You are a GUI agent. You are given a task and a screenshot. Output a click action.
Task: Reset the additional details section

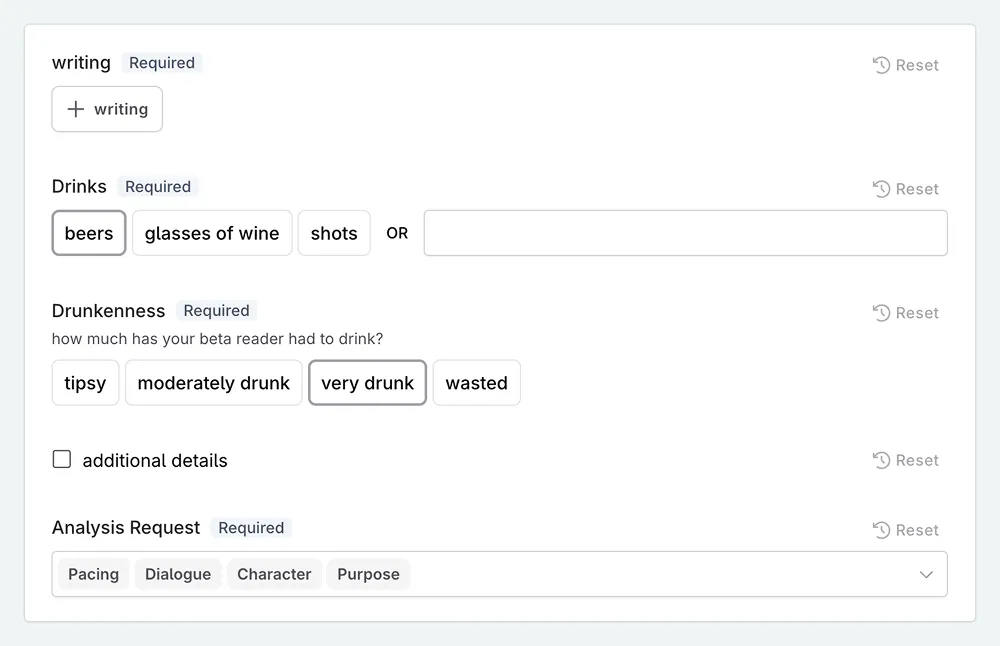905,460
